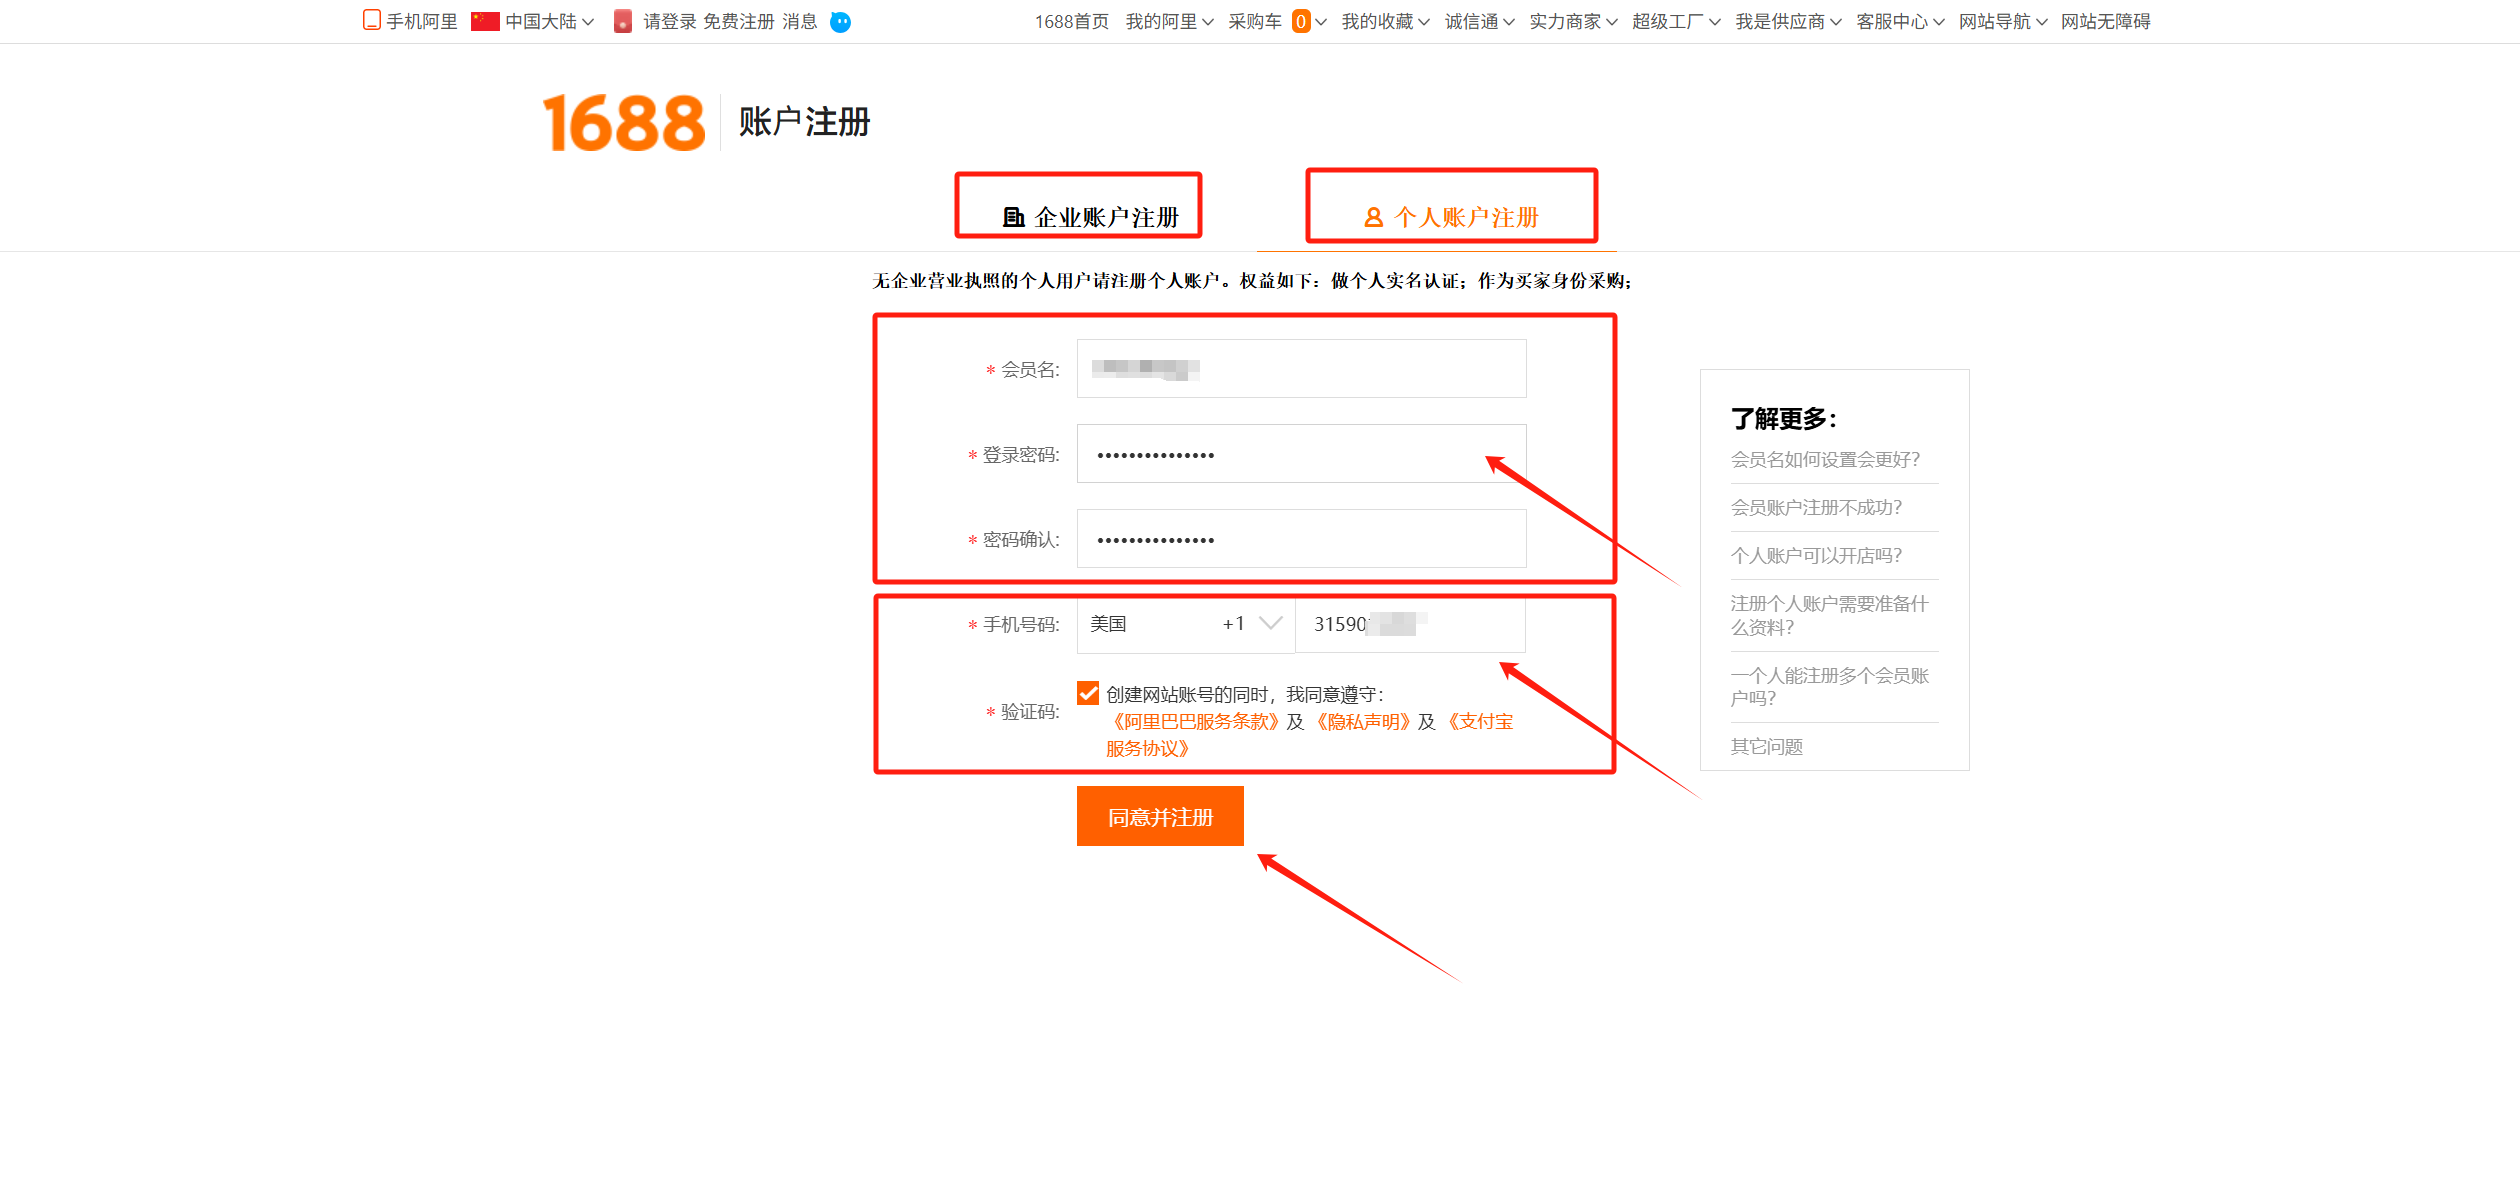Open the 其它问题 help link

click(1766, 746)
